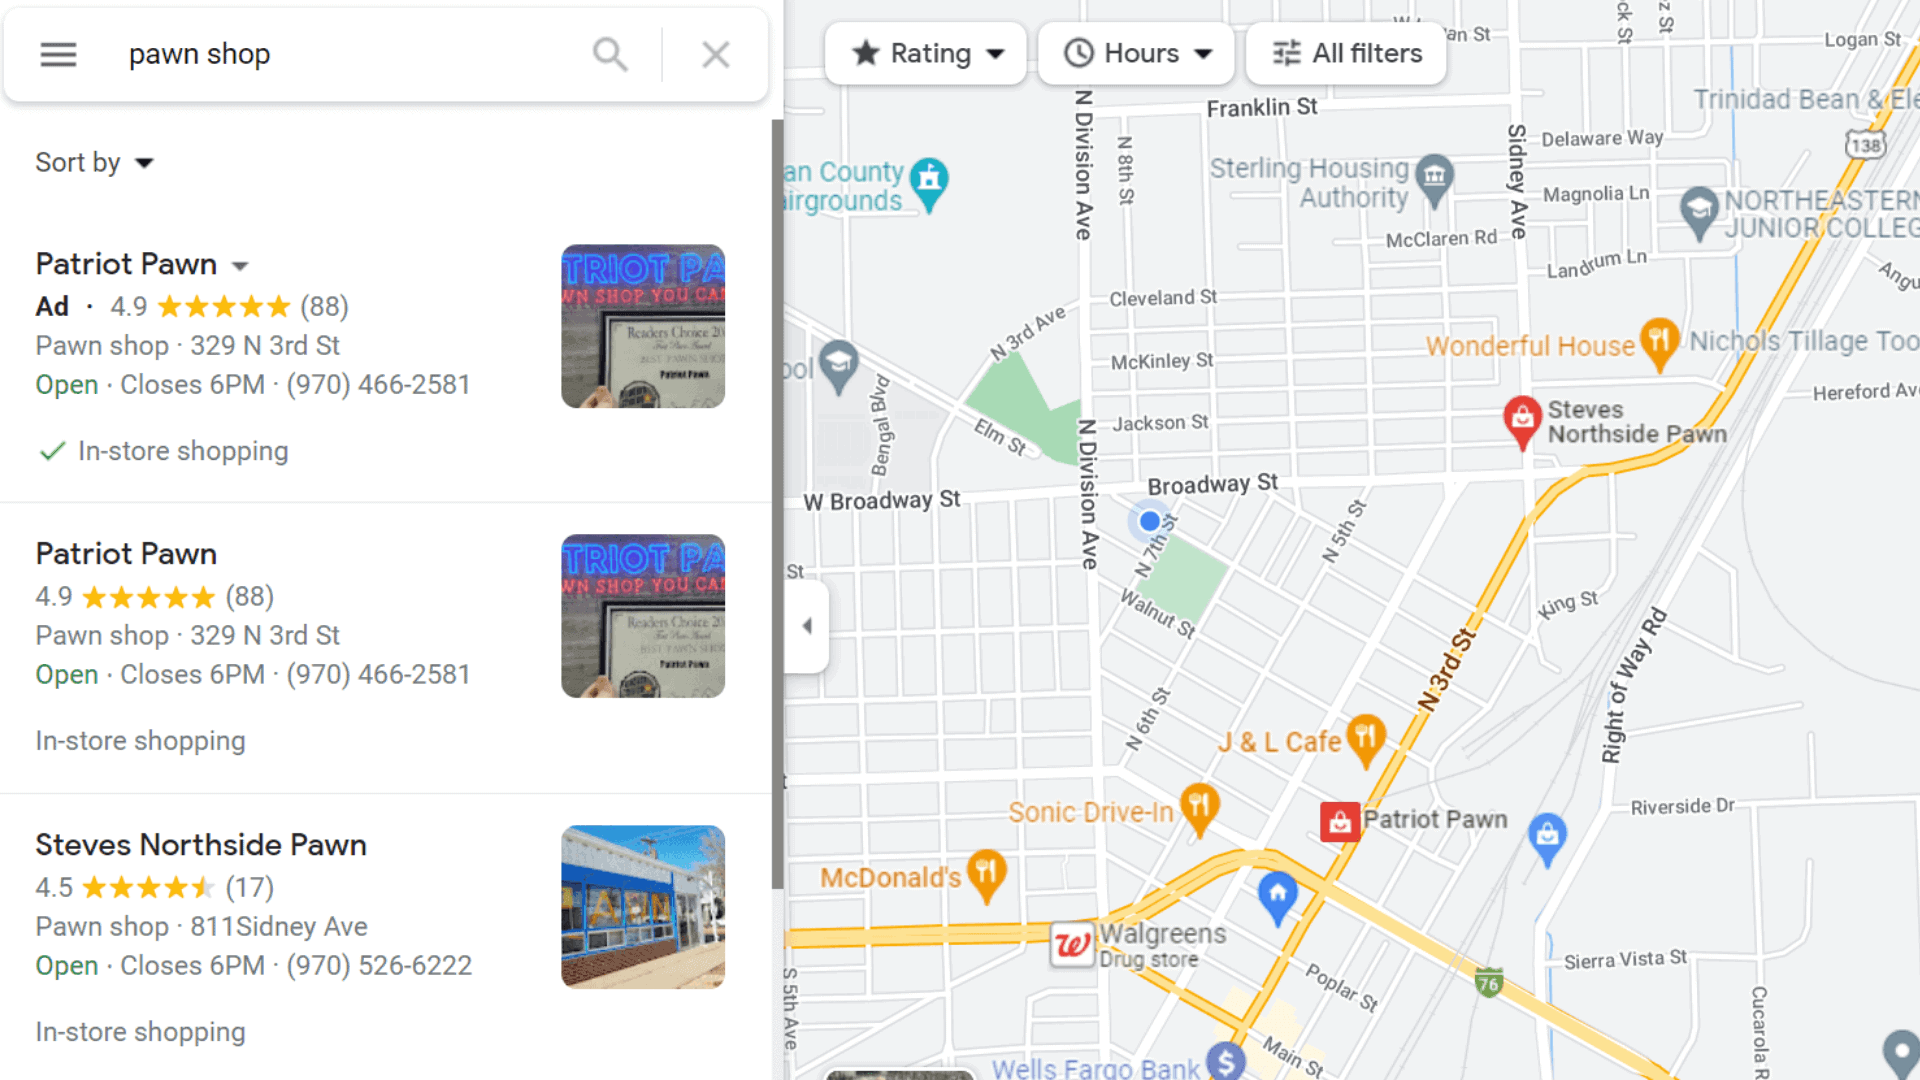The height and width of the screenshot is (1080, 1920).
Task: Toggle the map panel collapse arrow
Action: 806,625
